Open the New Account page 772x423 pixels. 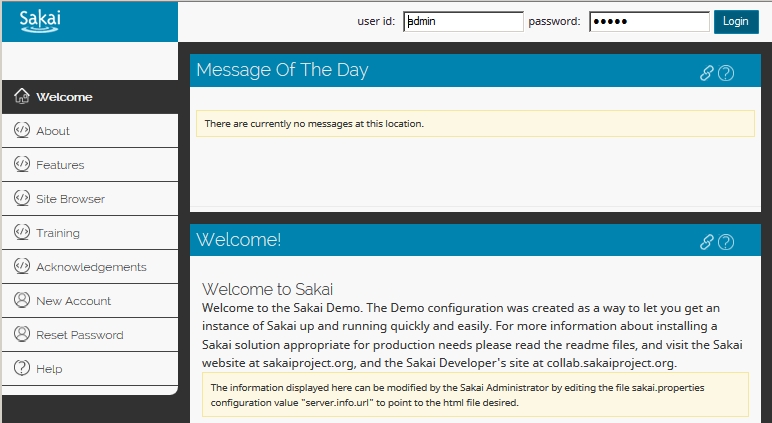pos(73,301)
